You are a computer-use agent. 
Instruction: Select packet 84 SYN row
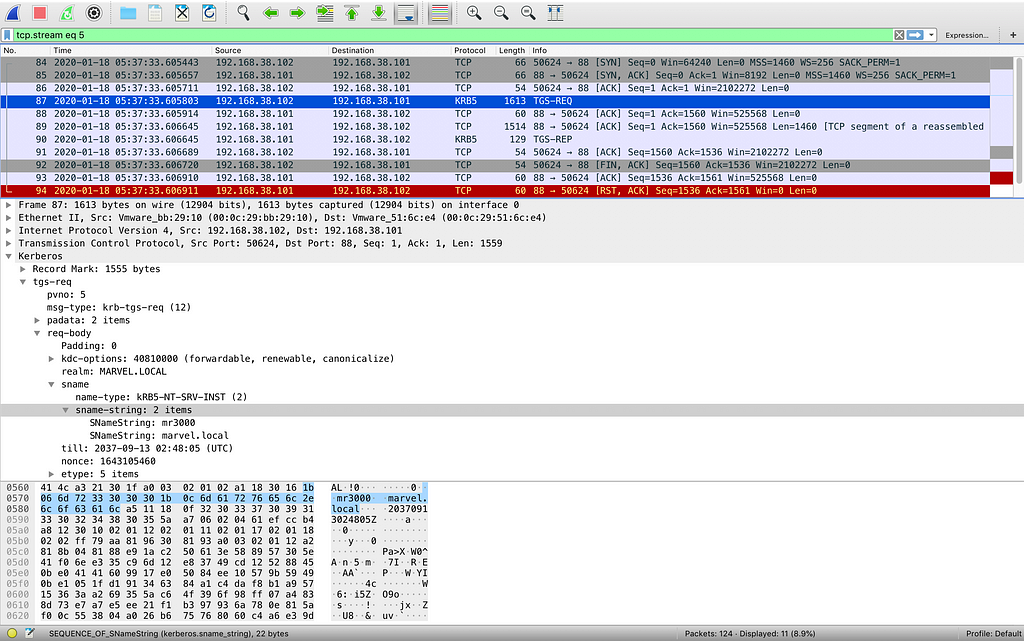tap(495, 63)
